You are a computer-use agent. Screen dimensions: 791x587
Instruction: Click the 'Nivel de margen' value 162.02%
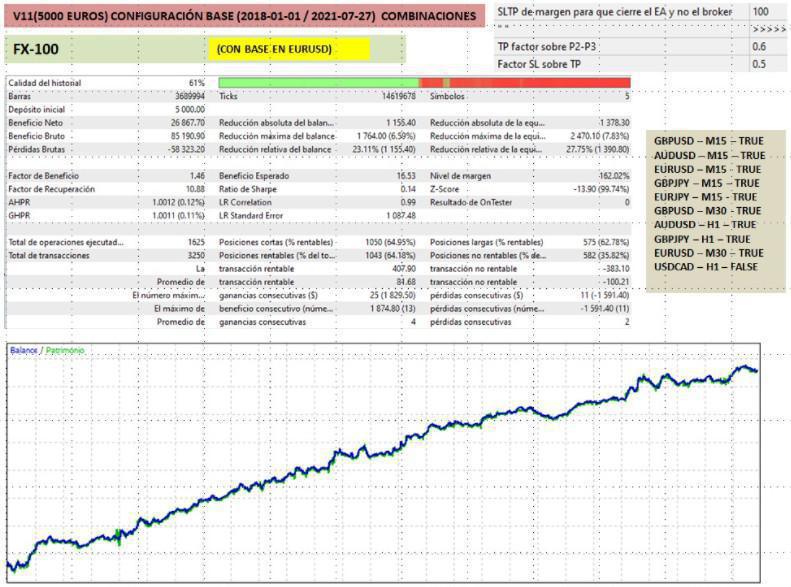(x=614, y=175)
